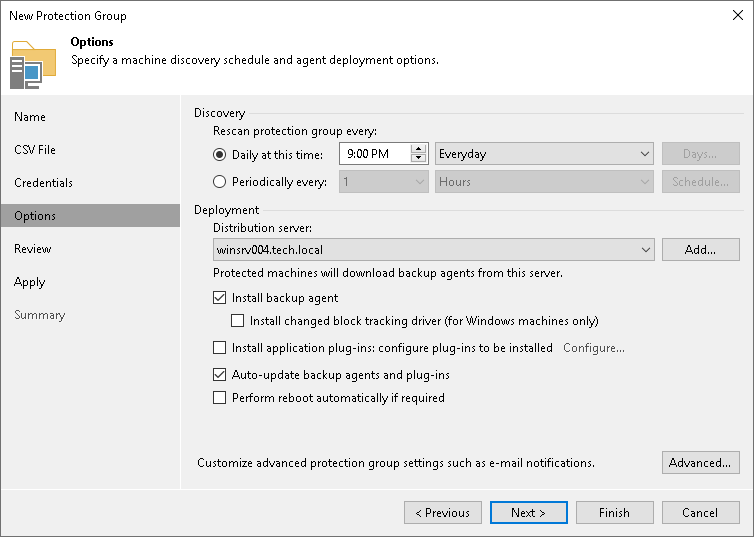
Task: Go to the Name wizard step
Action: click(30, 117)
